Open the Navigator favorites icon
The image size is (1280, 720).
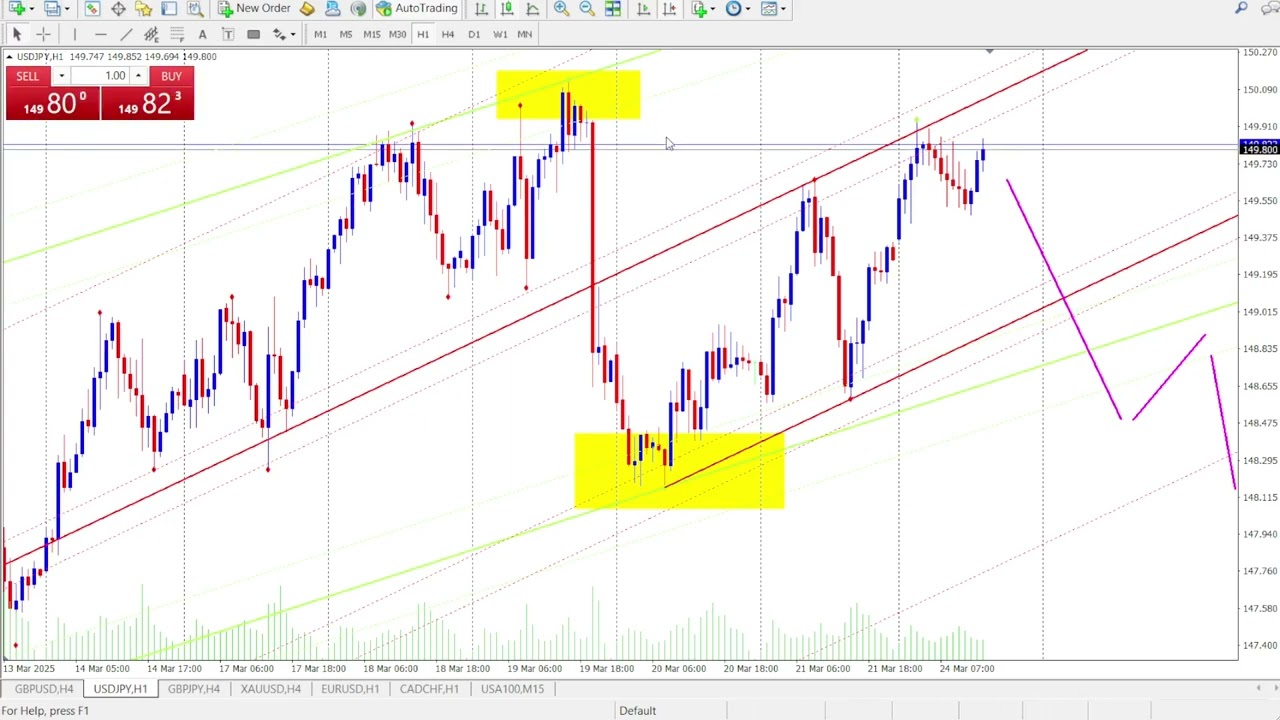(143, 8)
